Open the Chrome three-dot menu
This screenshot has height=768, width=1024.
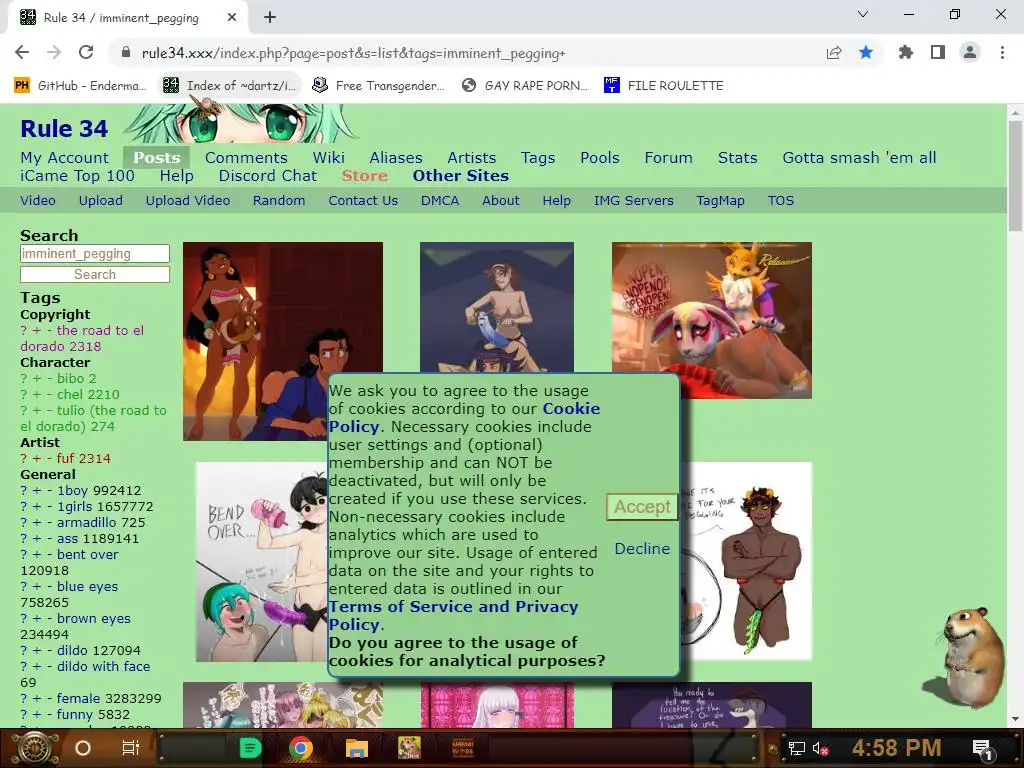click(x=1002, y=53)
